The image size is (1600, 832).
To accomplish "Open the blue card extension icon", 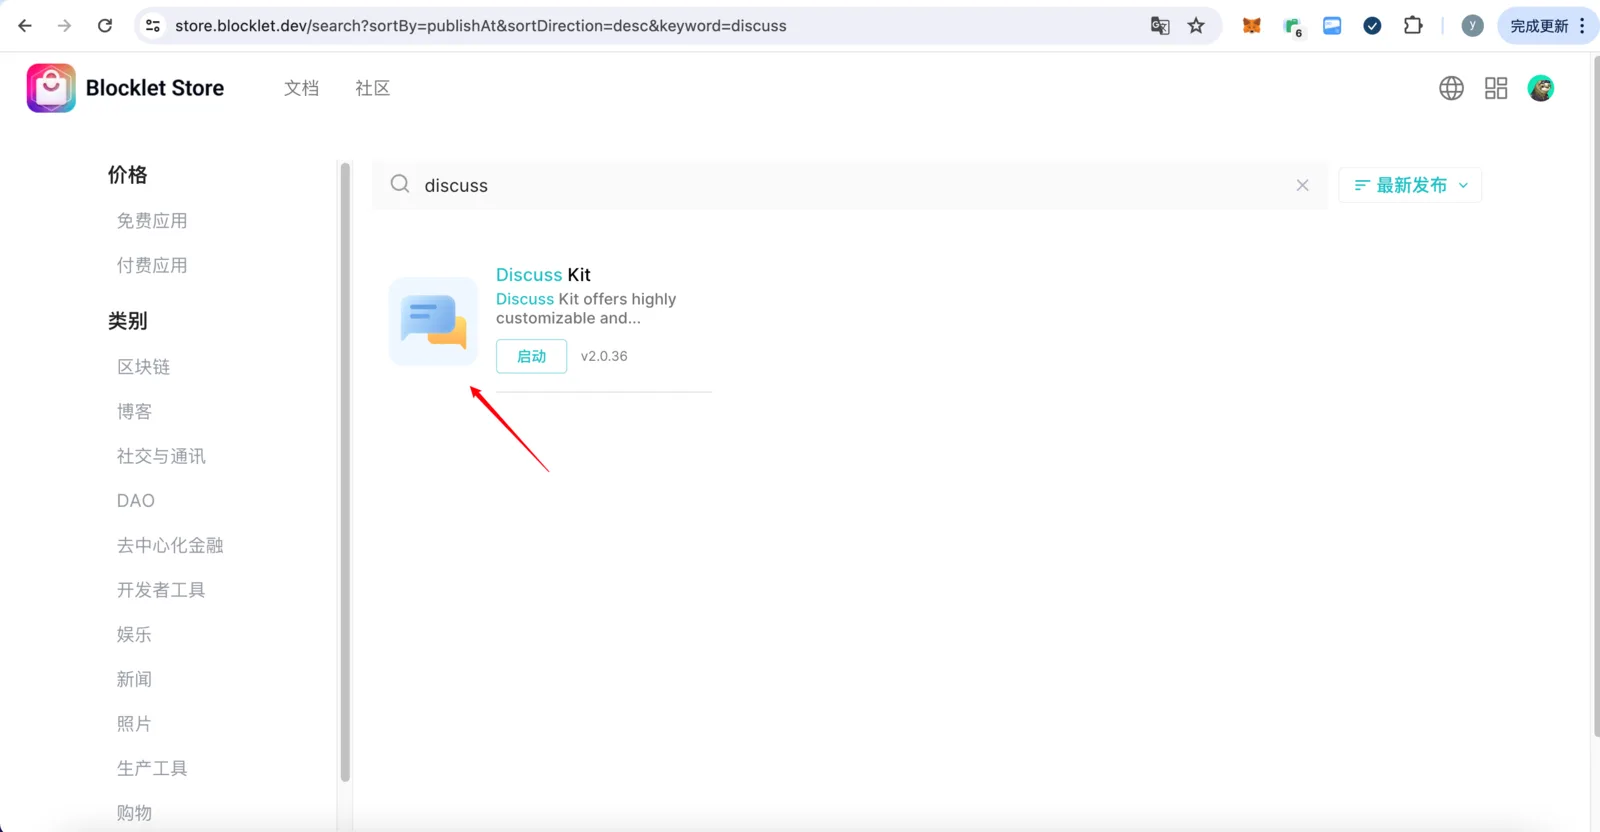I will click(1332, 26).
